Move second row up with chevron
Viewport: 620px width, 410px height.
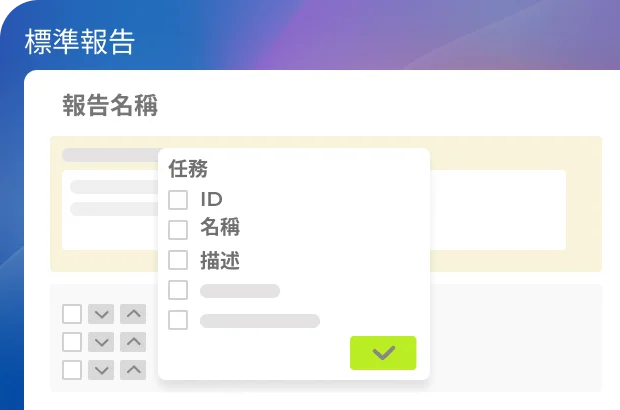click(133, 342)
